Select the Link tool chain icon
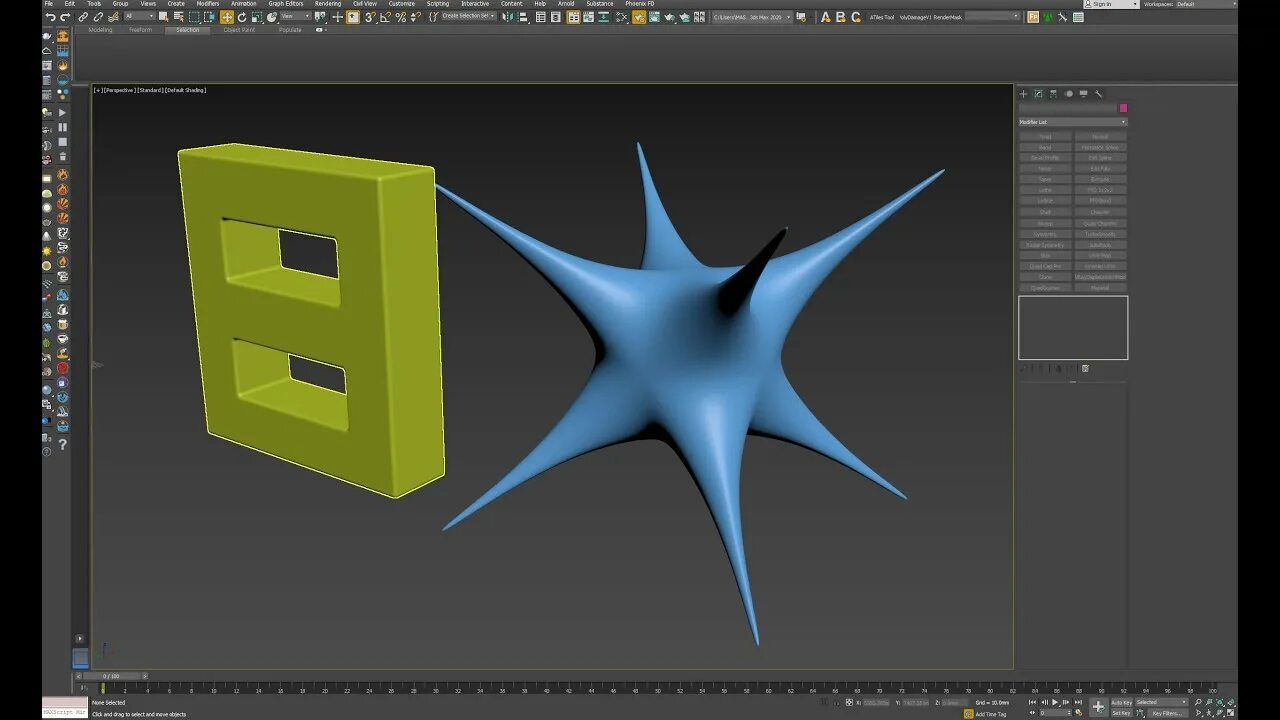 (x=84, y=17)
